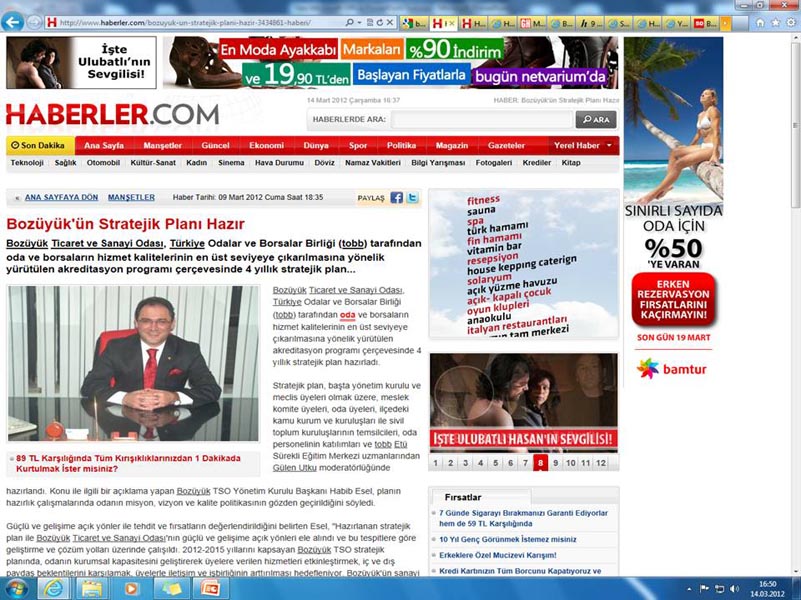Image resolution: width=801 pixels, height=600 pixels.
Task: Open browser Tools gear icon
Action: point(791,22)
